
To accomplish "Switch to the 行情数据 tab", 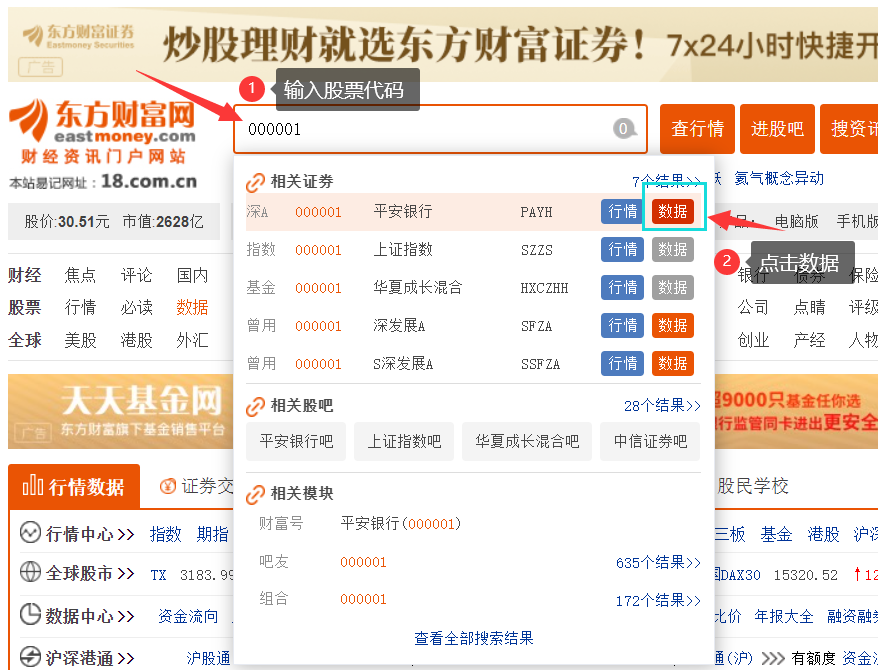I will [x=74, y=486].
